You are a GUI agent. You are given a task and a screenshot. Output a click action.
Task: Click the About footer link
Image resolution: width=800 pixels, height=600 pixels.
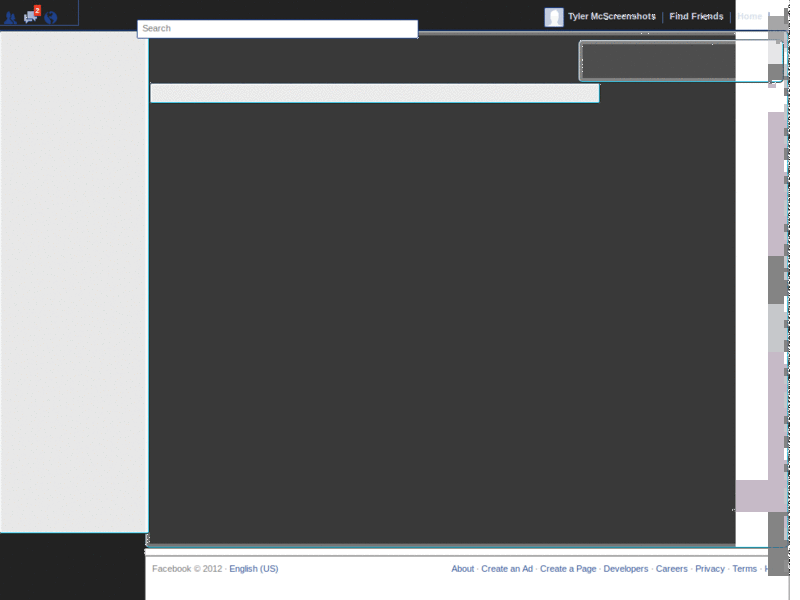click(463, 568)
